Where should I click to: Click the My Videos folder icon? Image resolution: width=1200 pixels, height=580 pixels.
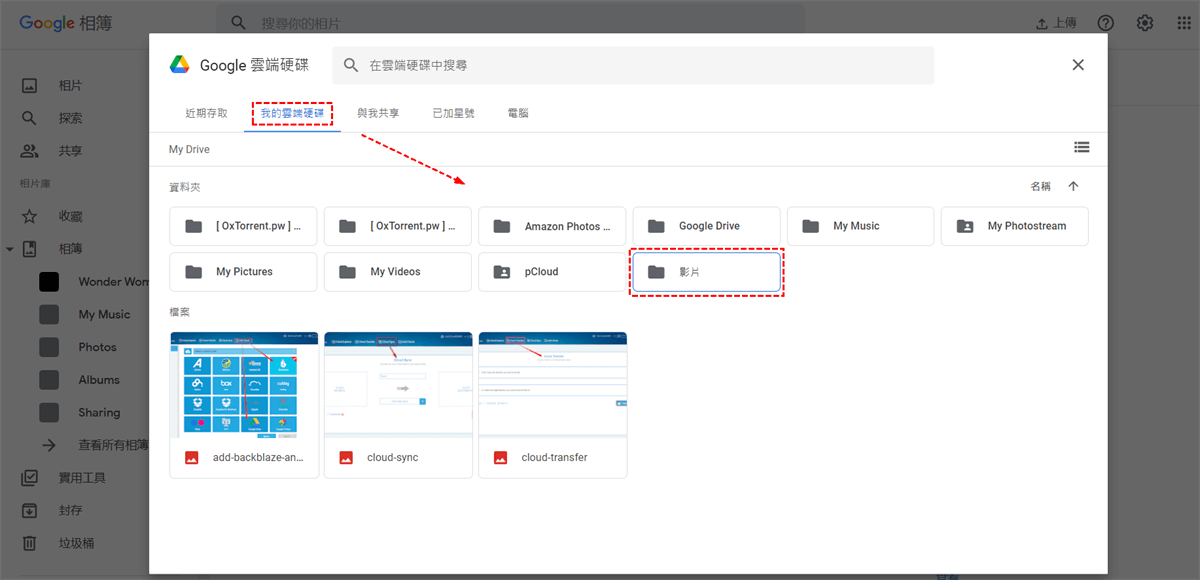pos(347,272)
